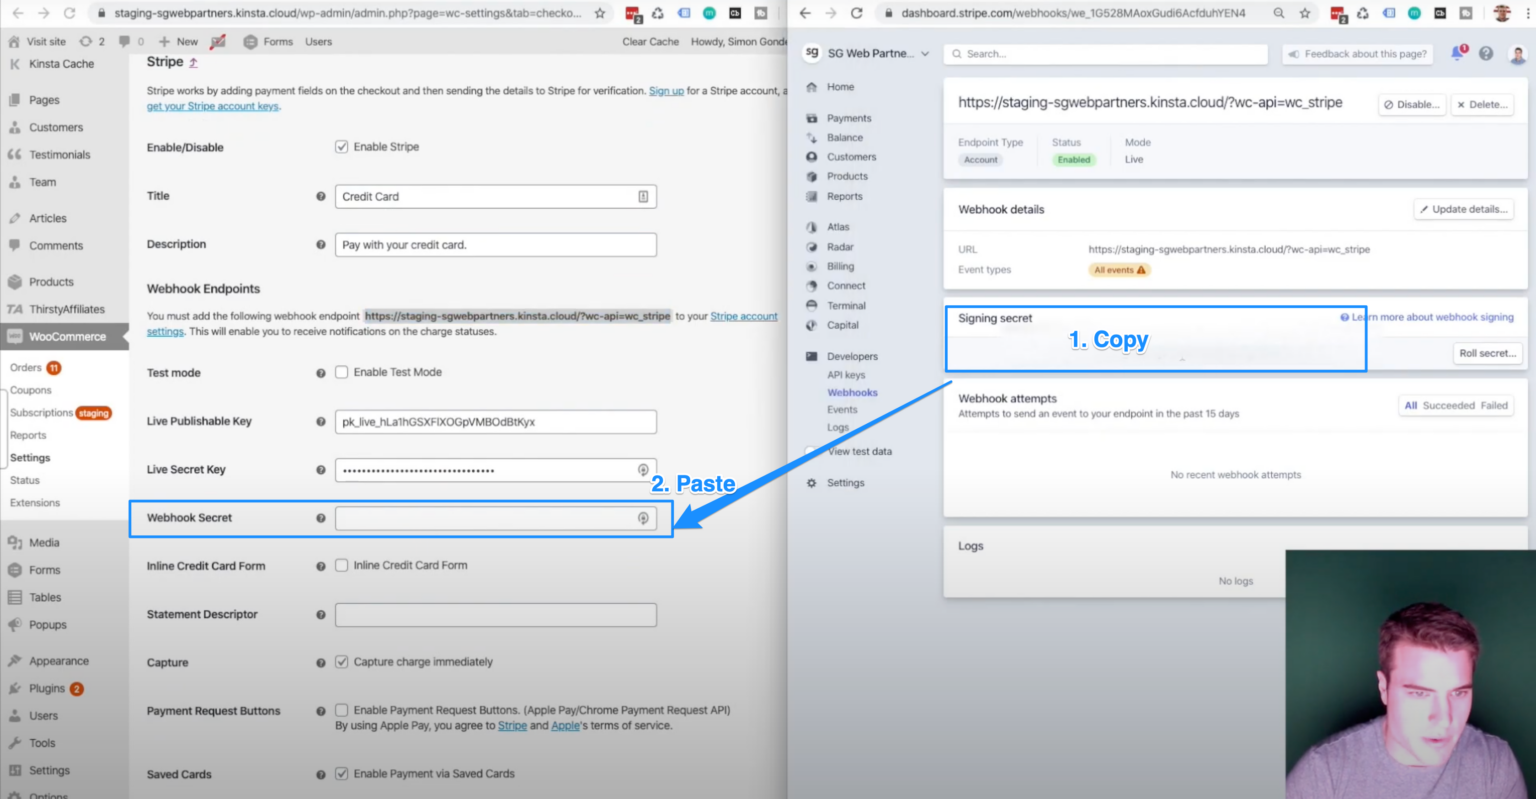Image resolution: width=1536 pixels, height=799 pixels.
Task: Open the Plugins menu showing 2 updates
Action: coord(49,688)
